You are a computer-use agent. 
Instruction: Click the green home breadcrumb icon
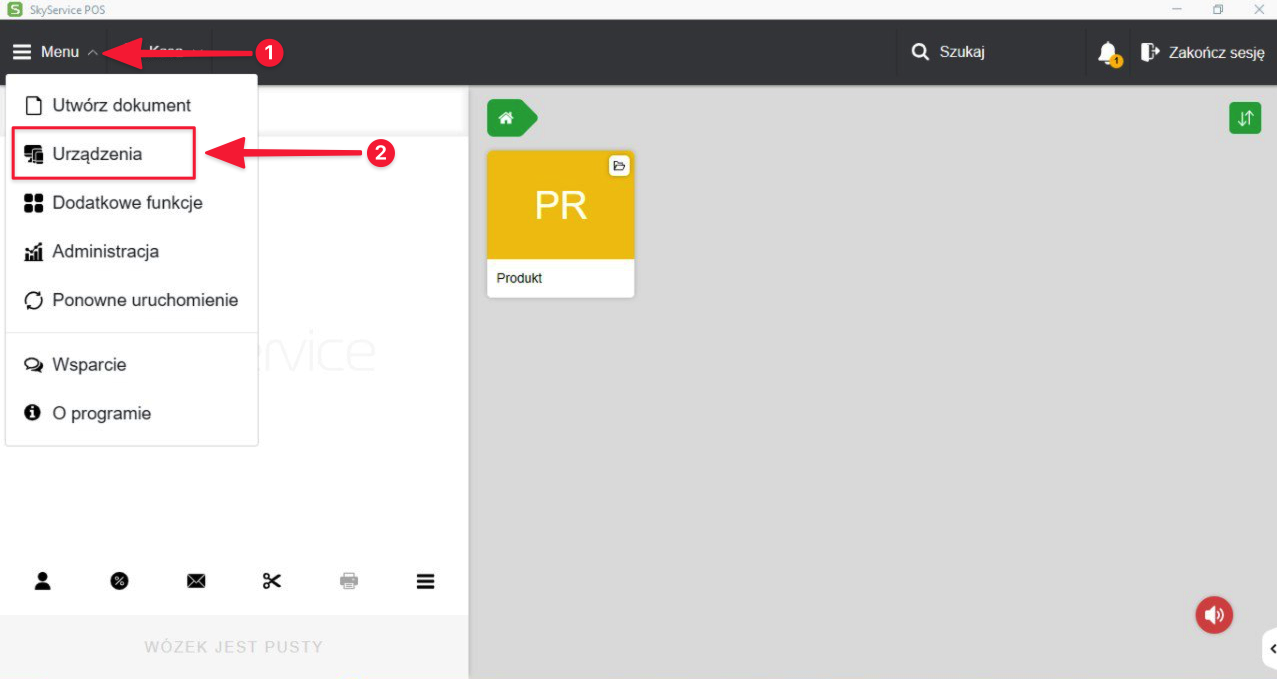507,118
